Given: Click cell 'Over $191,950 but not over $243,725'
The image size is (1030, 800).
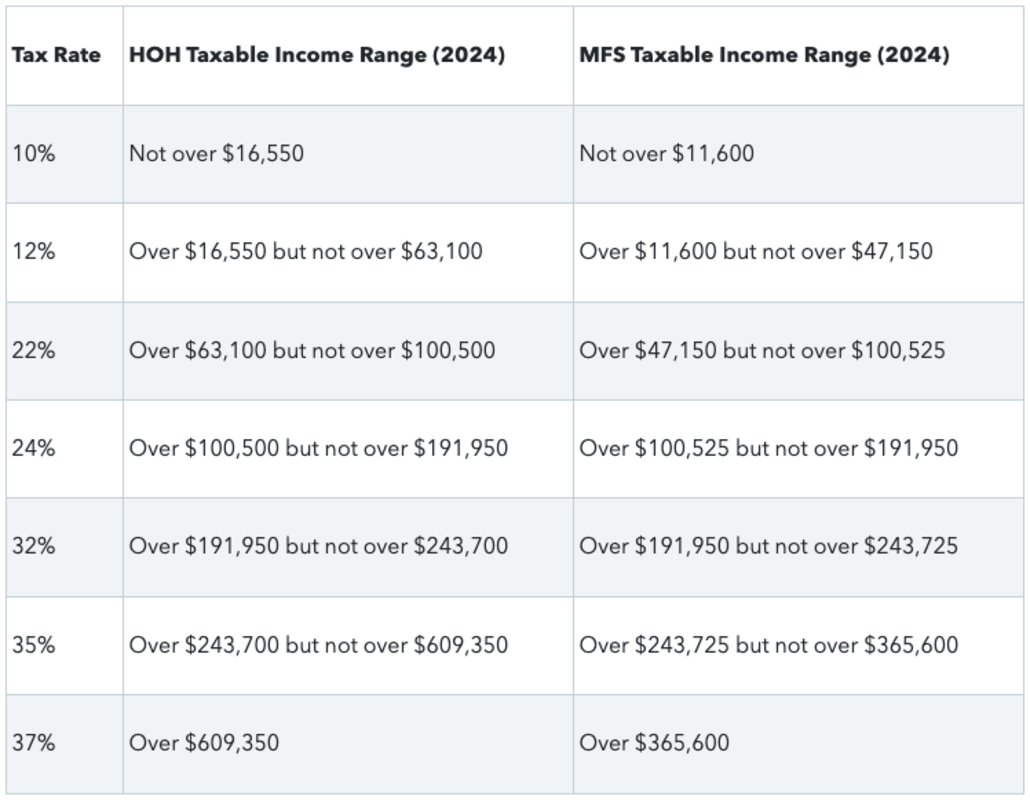Looking at the screenshot, I should click(768, 546).
